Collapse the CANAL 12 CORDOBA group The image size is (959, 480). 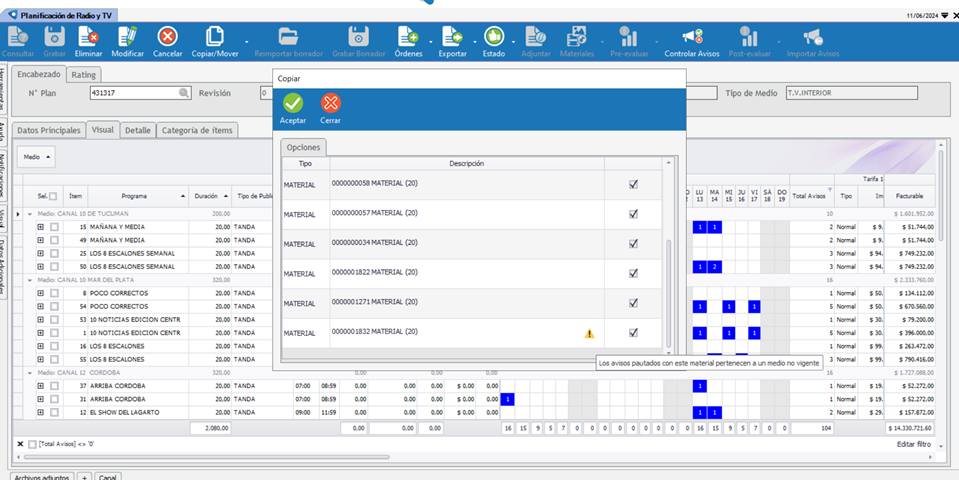coord(30,372)
